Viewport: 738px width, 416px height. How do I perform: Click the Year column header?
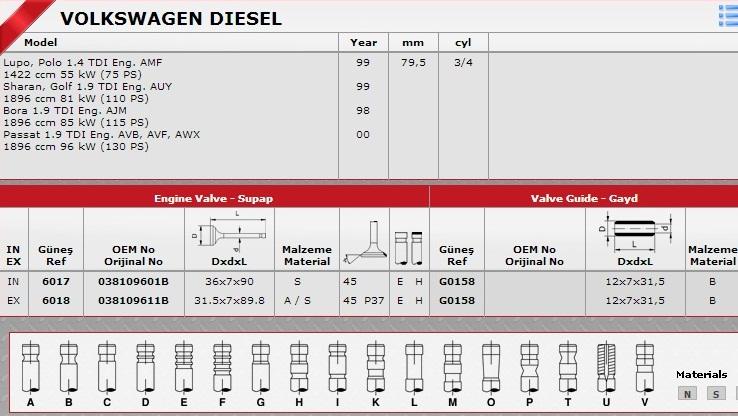[x=363, y=42]
